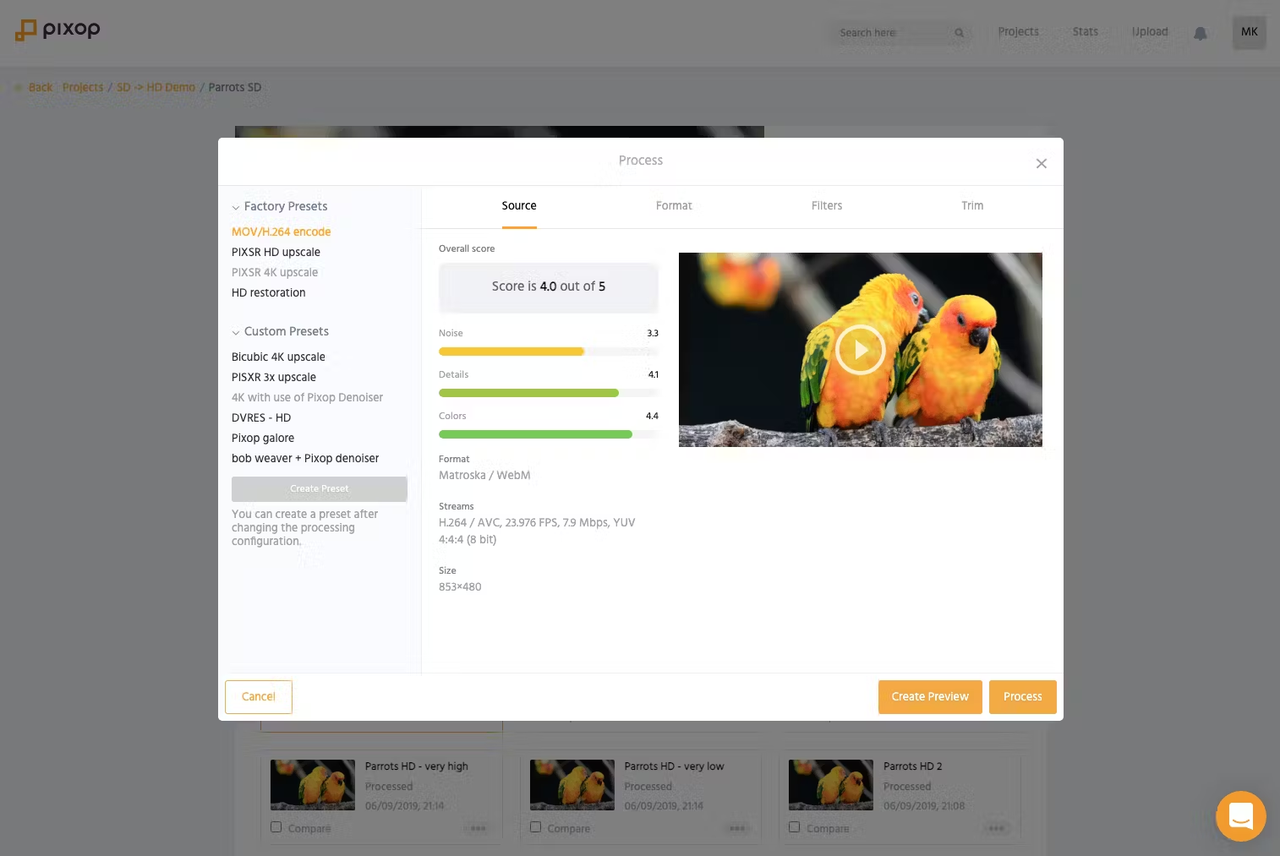
Task: Check Compare under Parrots HD - very low
Action: tap(536, 827)
